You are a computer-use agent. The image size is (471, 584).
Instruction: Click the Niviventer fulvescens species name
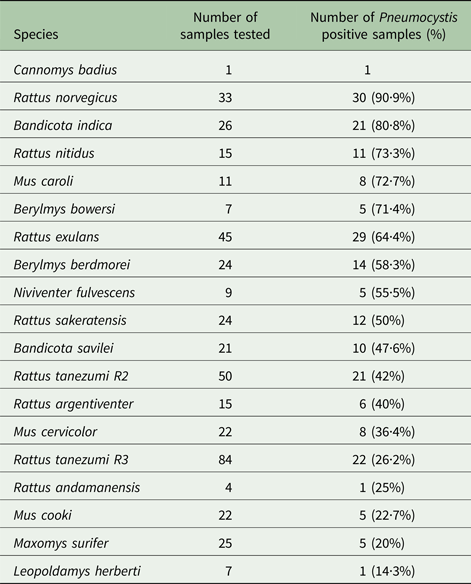click(74, 292)
